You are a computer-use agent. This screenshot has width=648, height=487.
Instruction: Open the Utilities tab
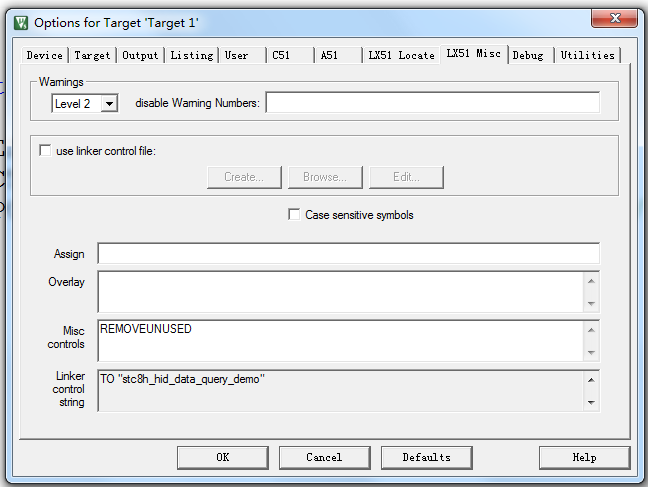(x=587, y=55)
